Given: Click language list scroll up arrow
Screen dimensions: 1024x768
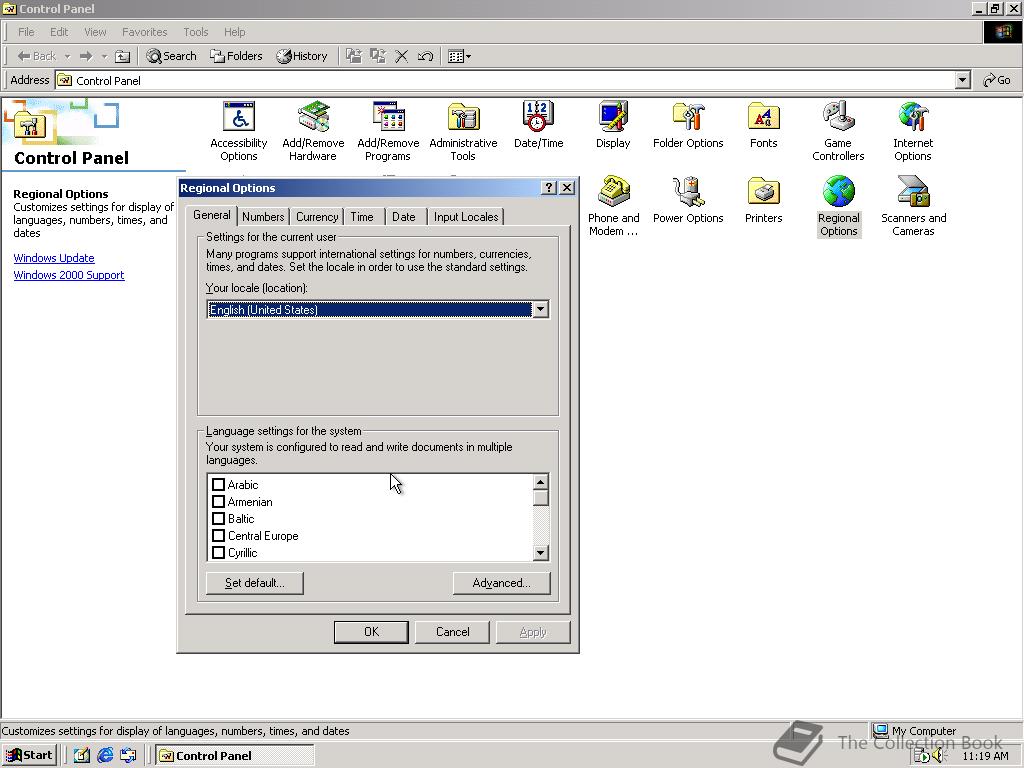Looking at the screenshot, I should tap(540, 483).
